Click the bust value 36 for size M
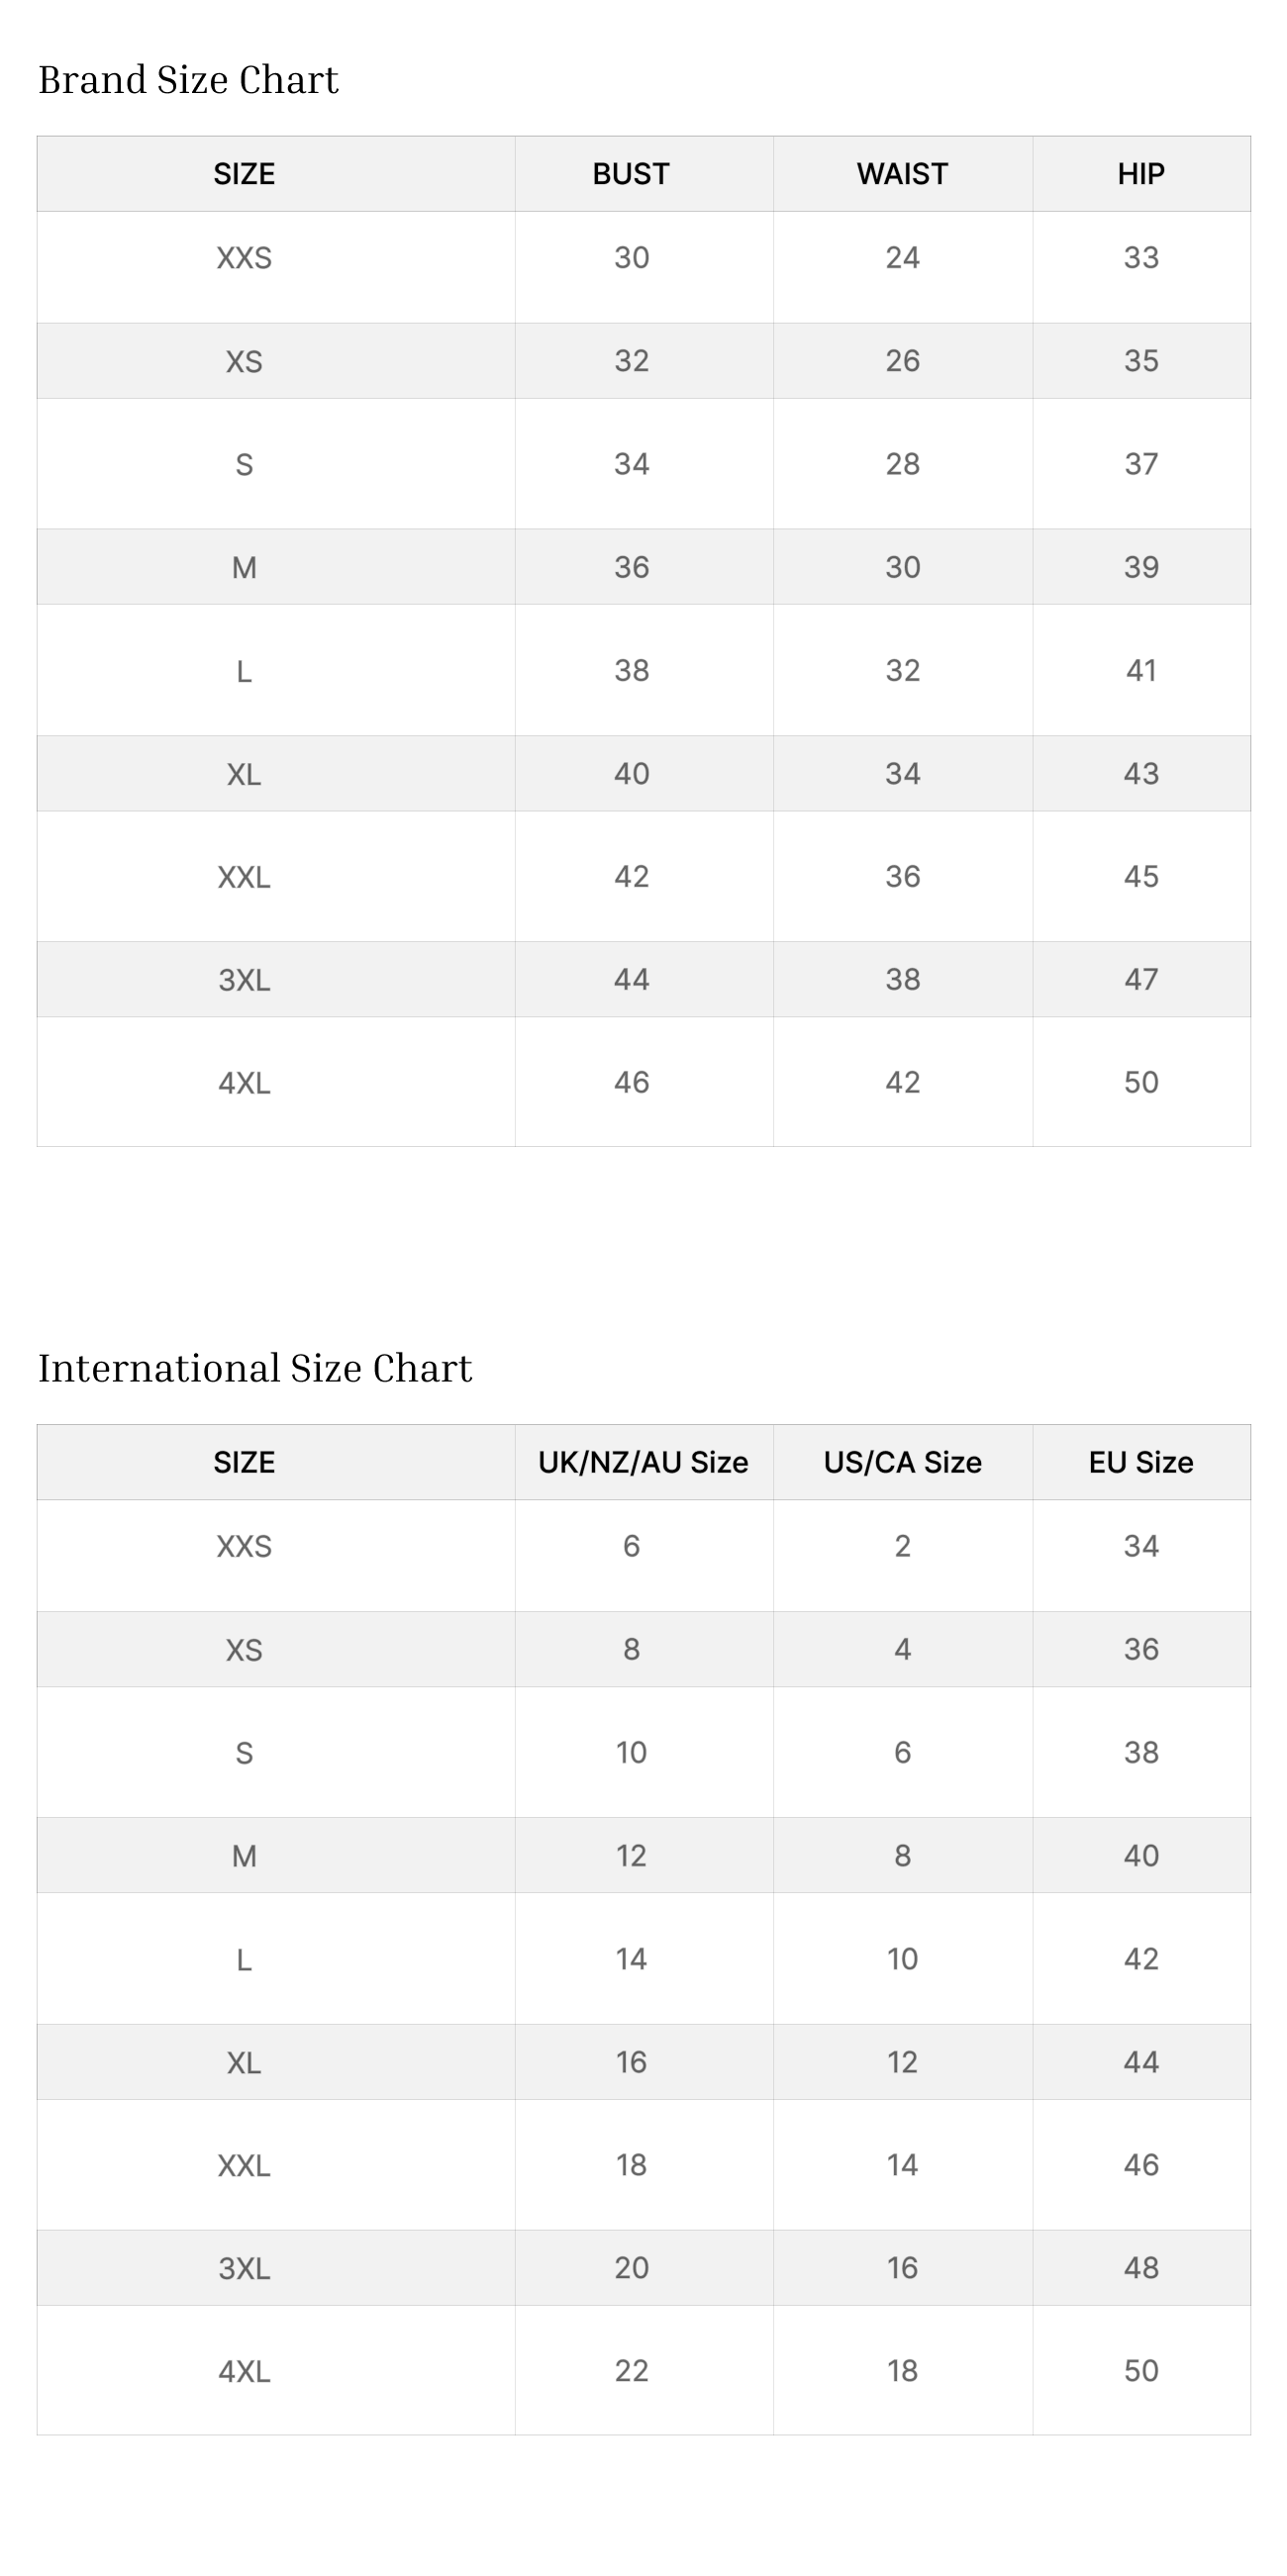Screen dimensions: 1287x2576 click(631, 567)
